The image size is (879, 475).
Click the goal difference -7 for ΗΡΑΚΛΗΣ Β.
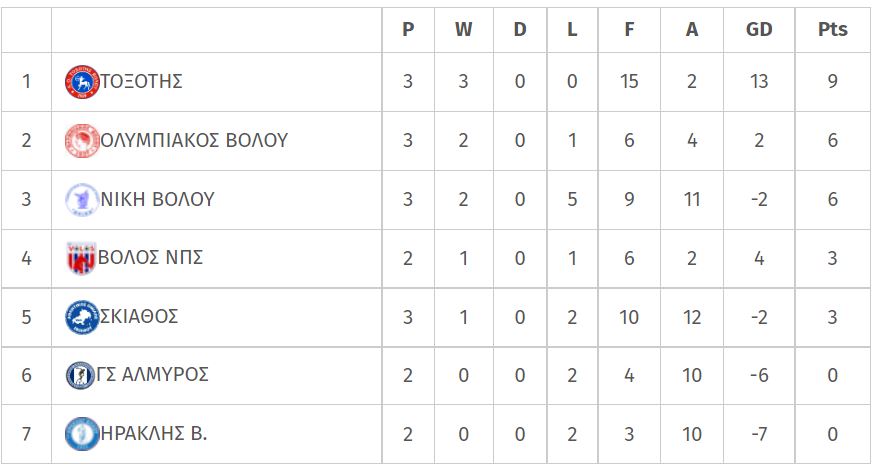(759, 434)
